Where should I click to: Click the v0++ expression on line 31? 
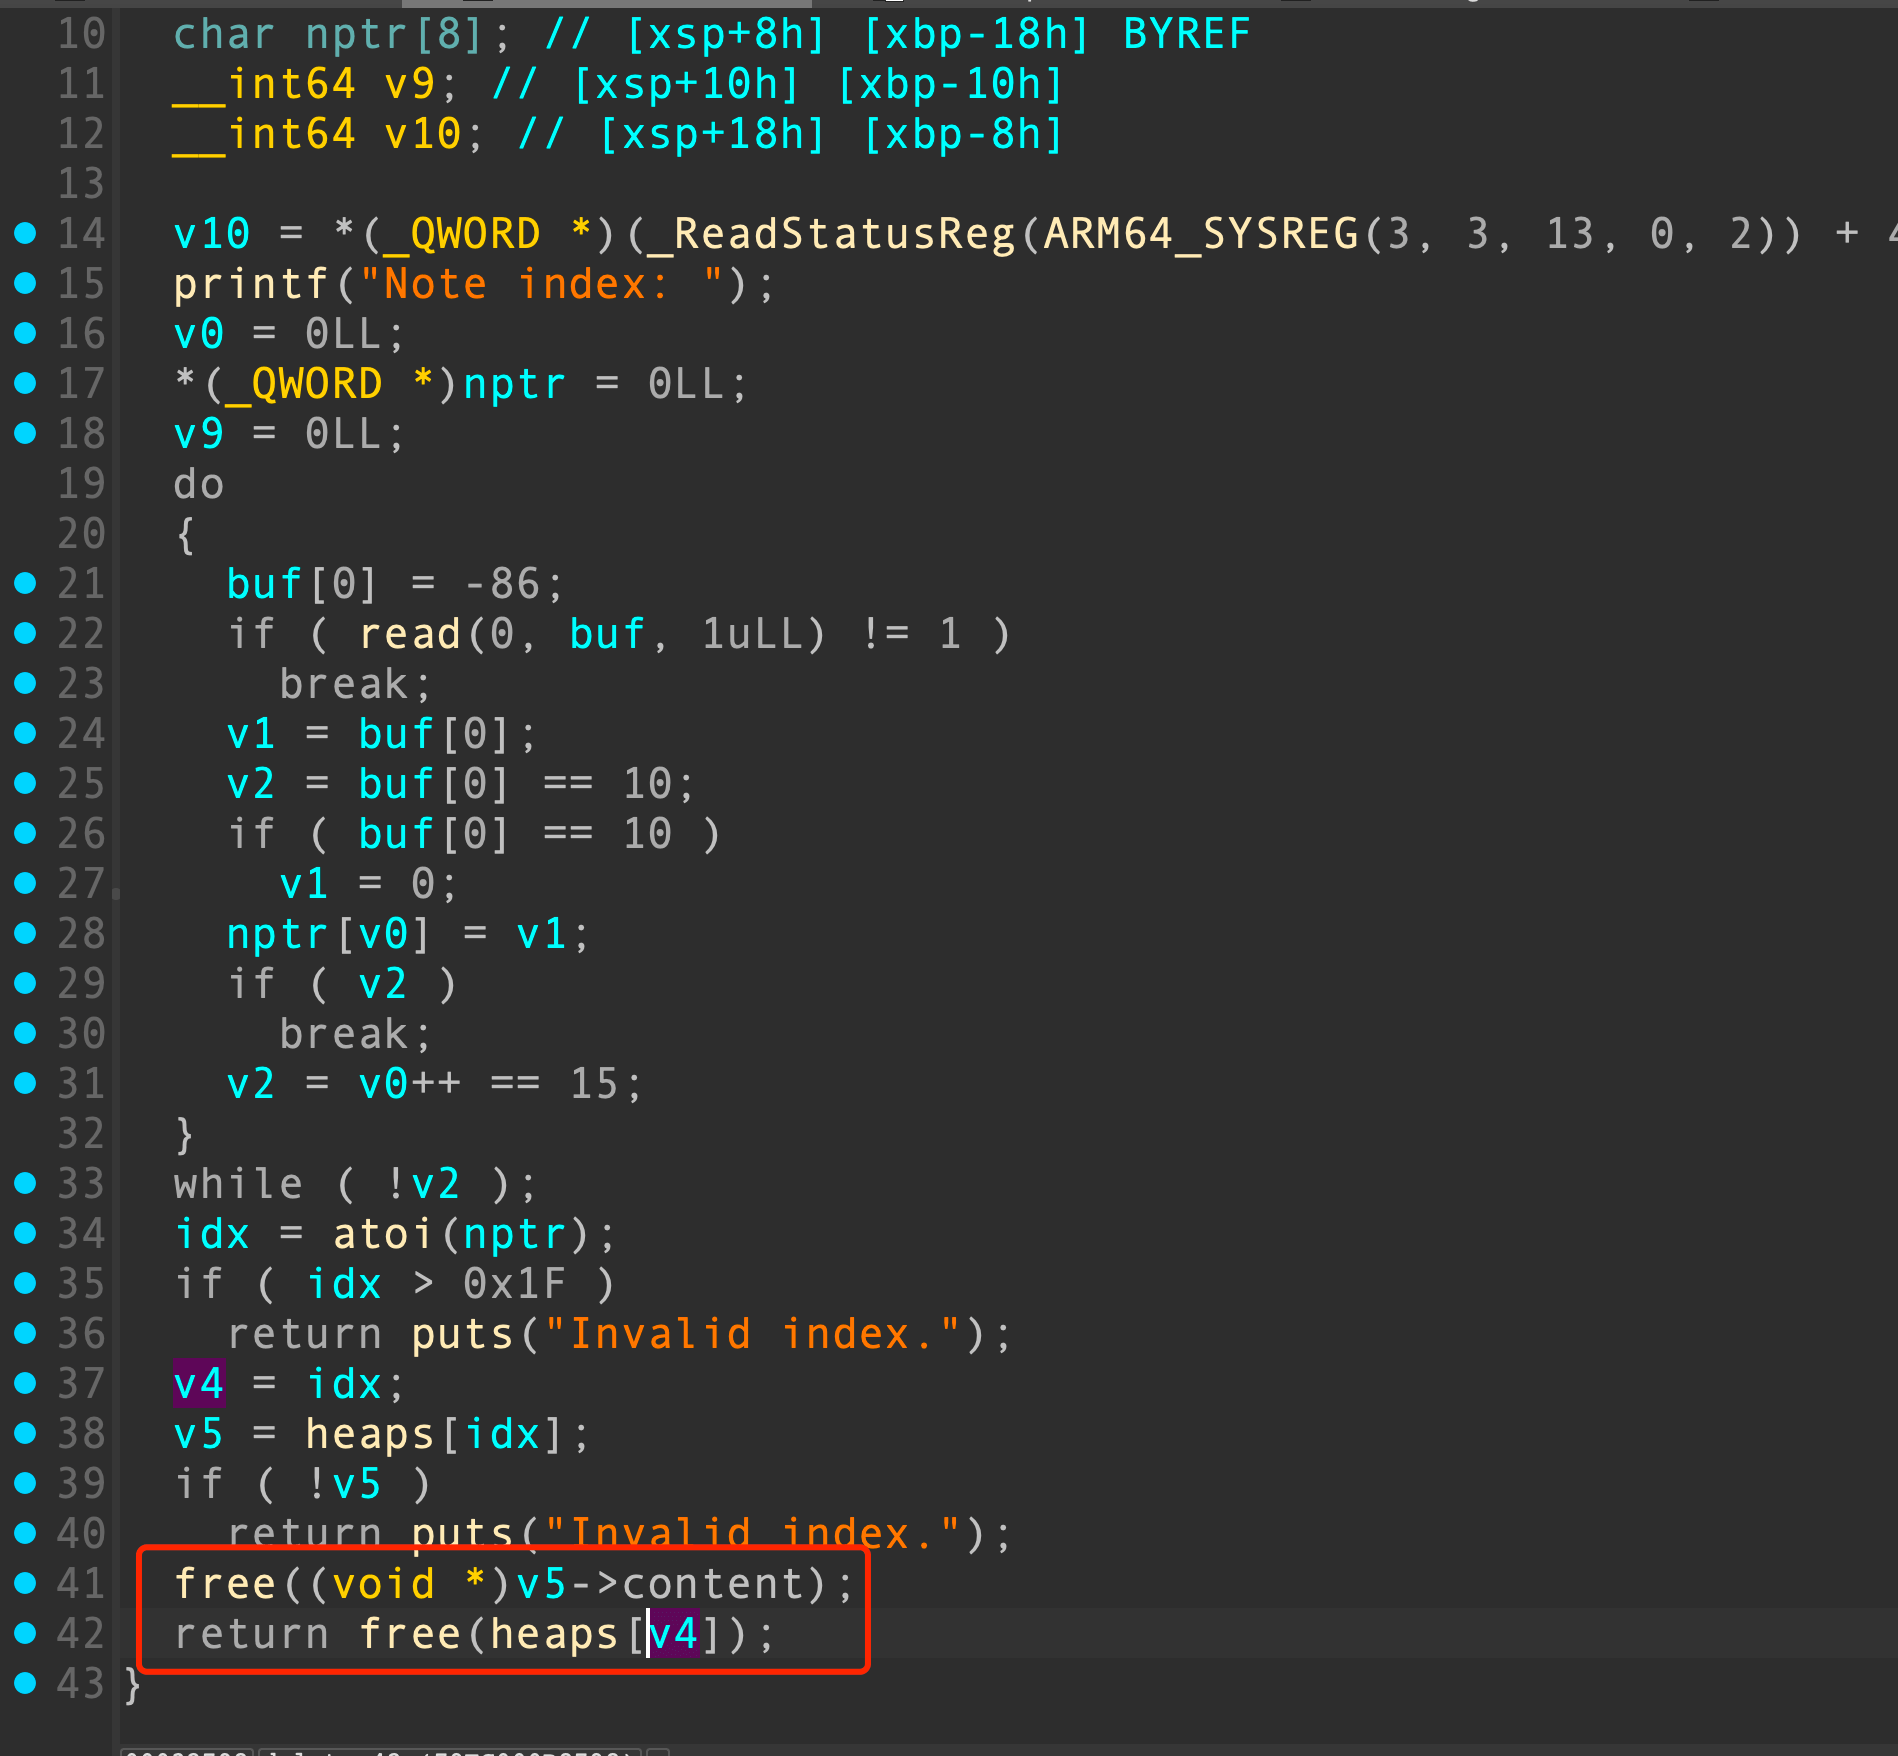[410, 1085]
